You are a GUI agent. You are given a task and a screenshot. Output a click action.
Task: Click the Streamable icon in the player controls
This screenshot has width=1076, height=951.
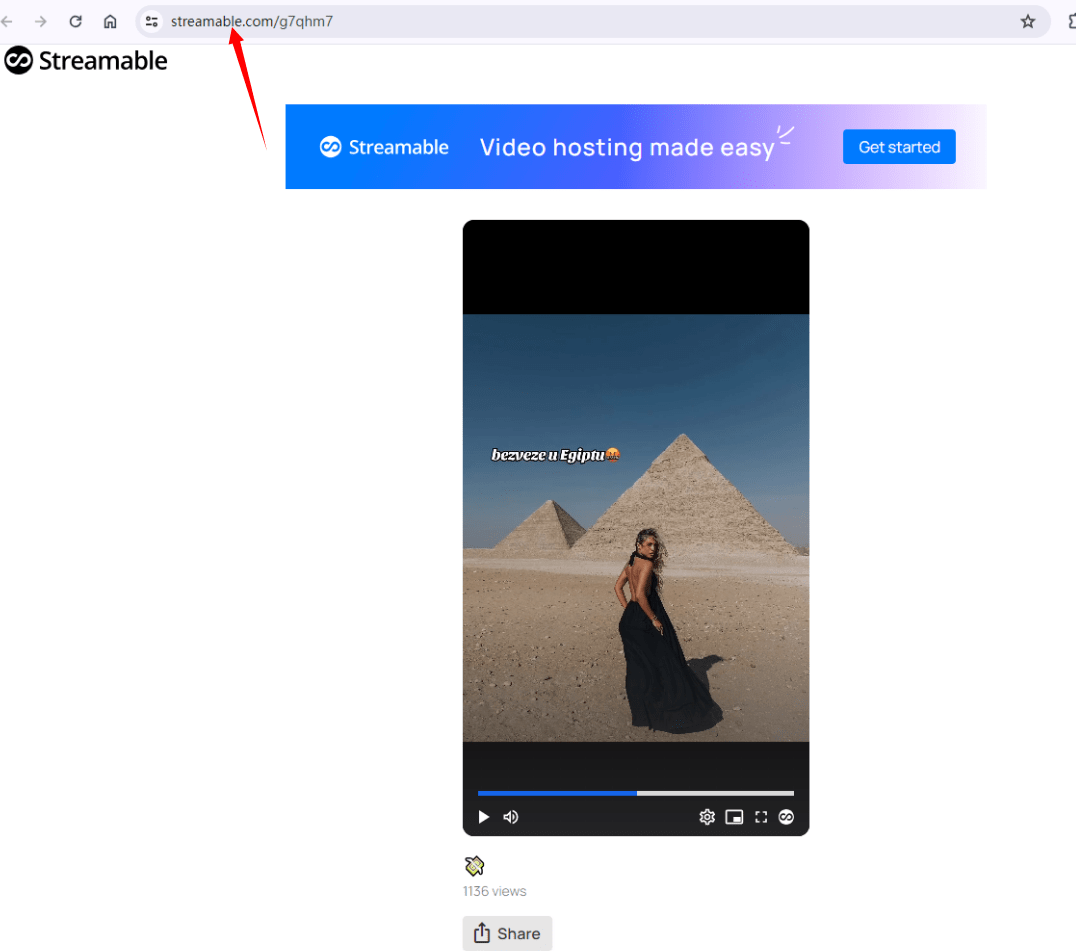[x=787, y=817]
